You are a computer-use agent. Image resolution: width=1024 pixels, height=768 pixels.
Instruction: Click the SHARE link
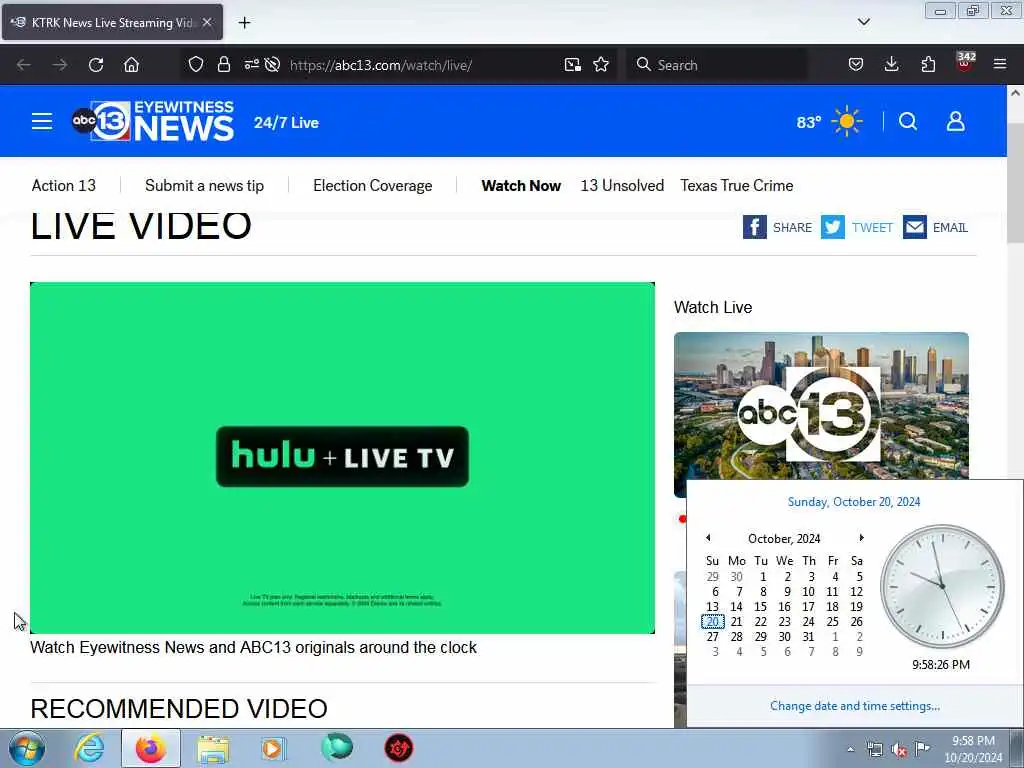pyautogui.click(x=792, y=227)
